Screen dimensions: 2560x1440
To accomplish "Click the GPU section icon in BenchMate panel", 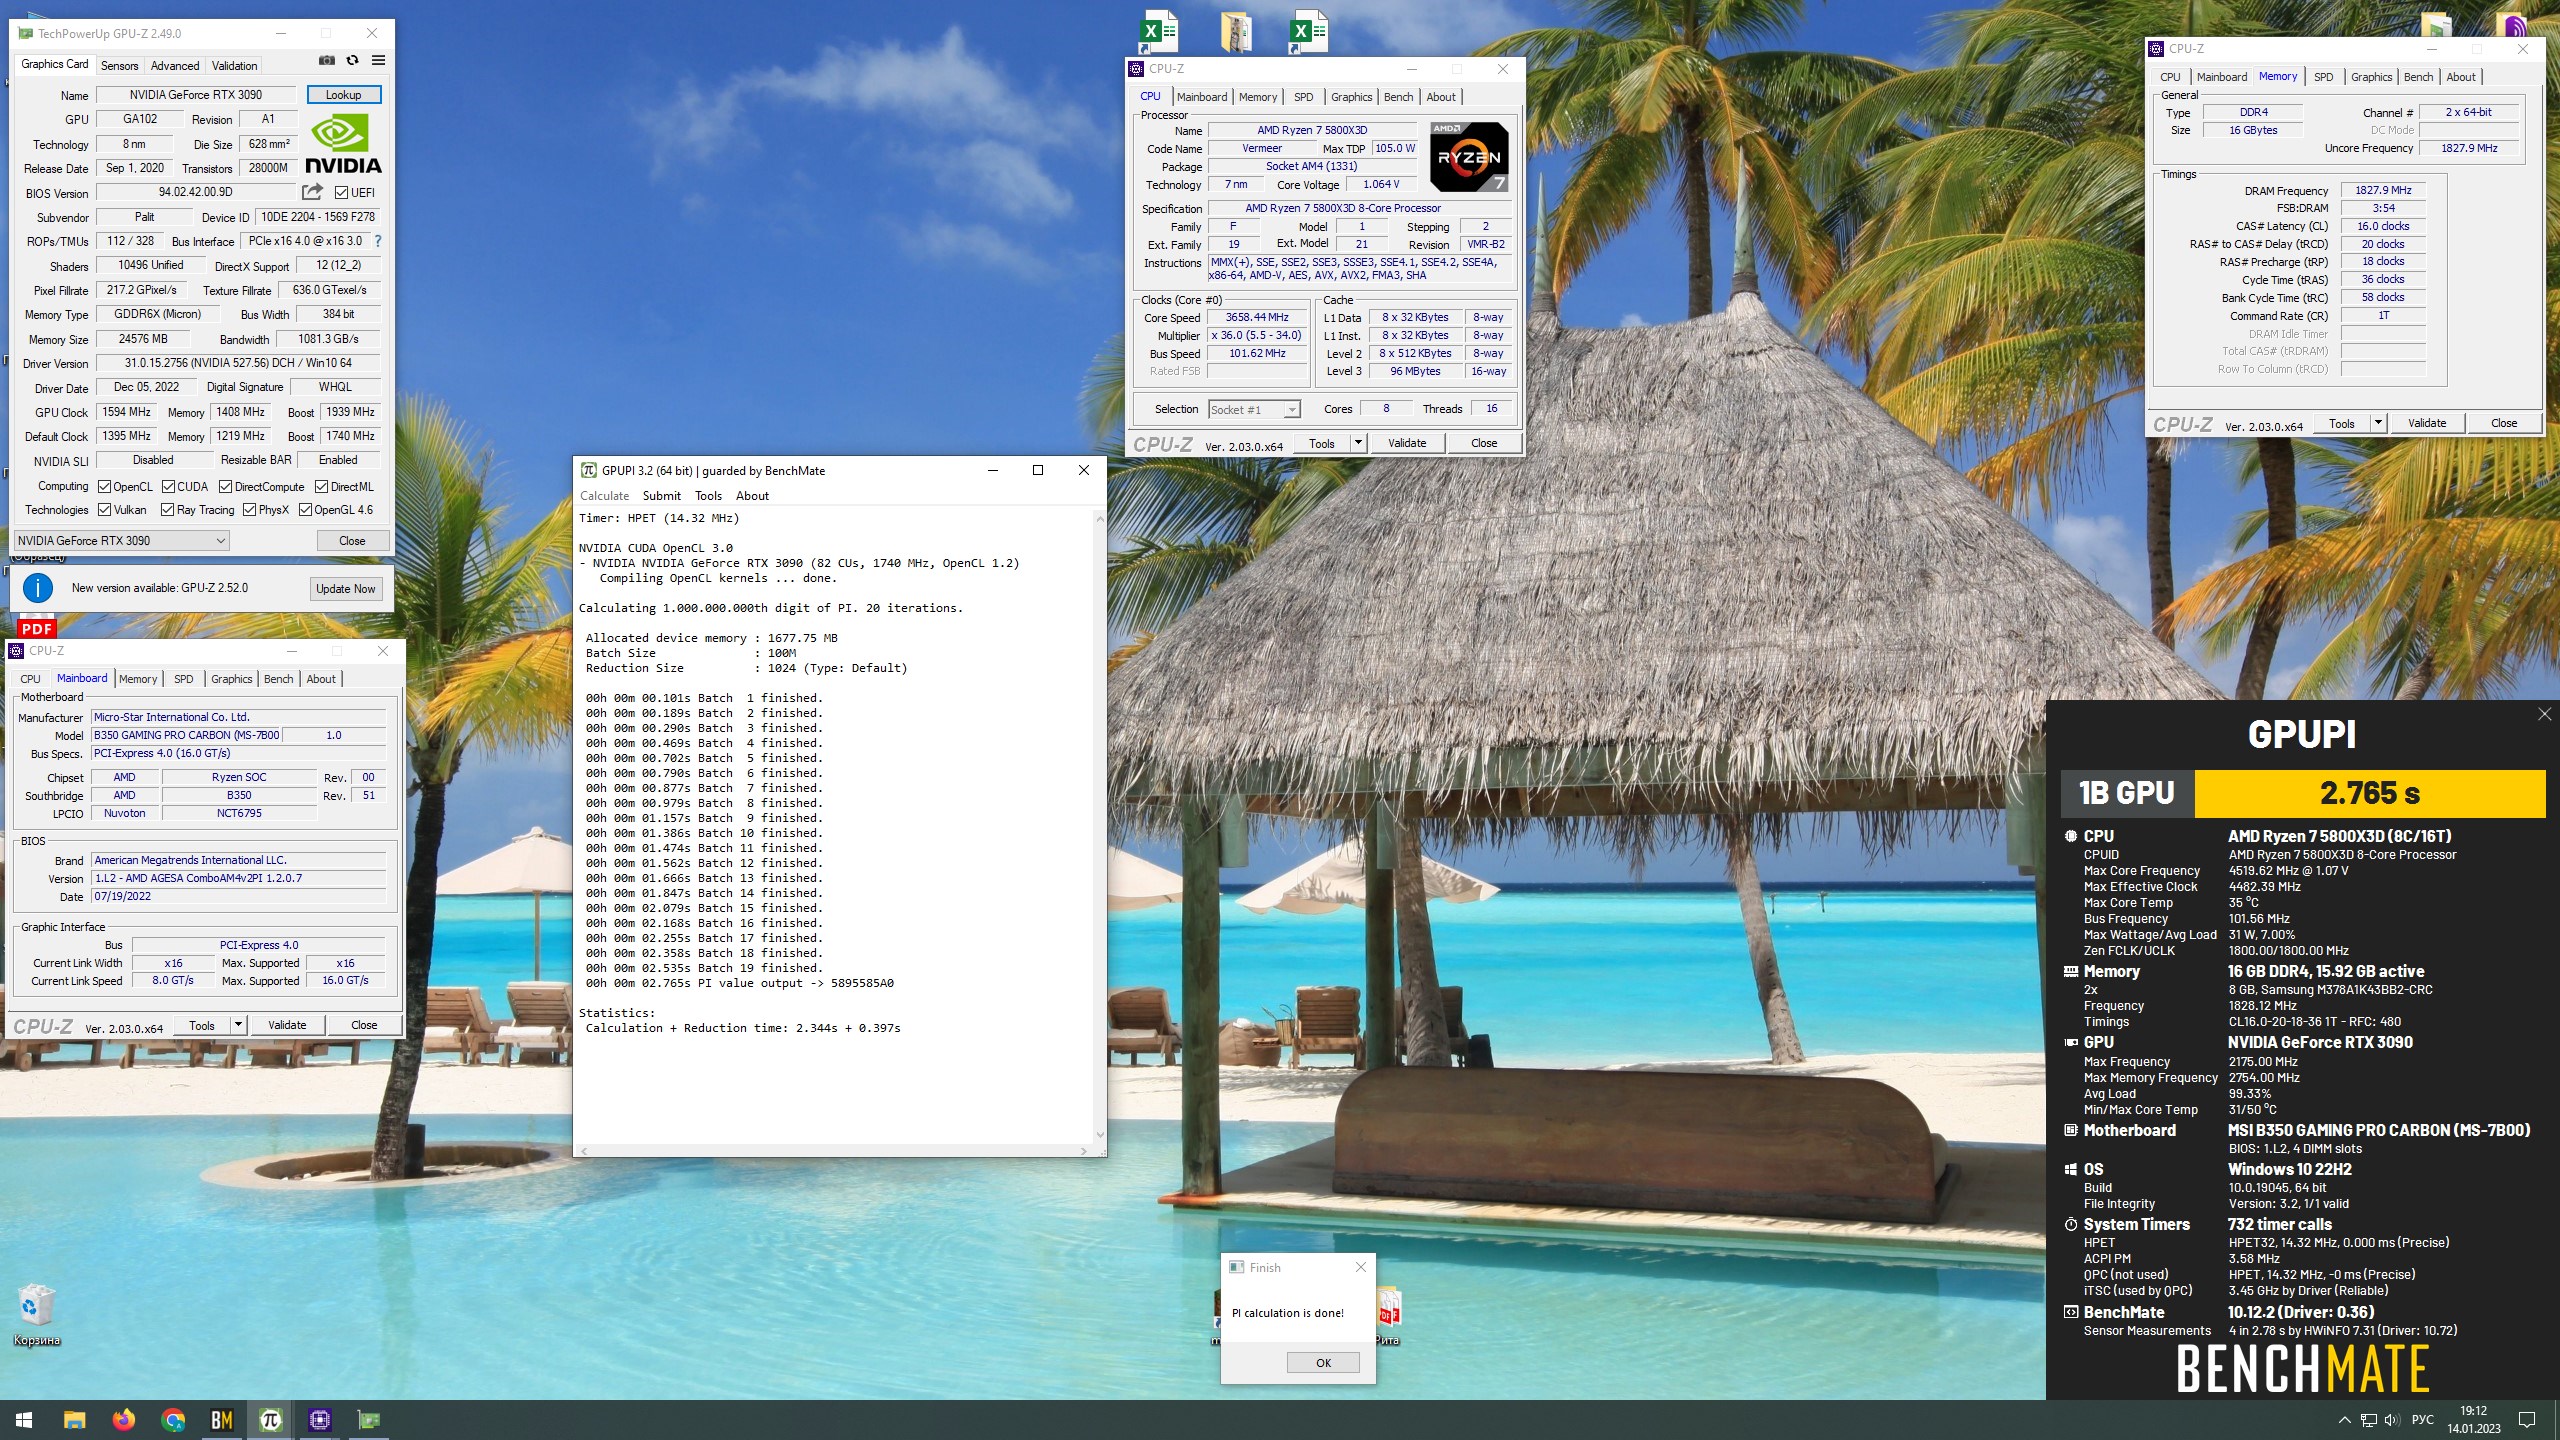I will [x=2071, y=1042].
